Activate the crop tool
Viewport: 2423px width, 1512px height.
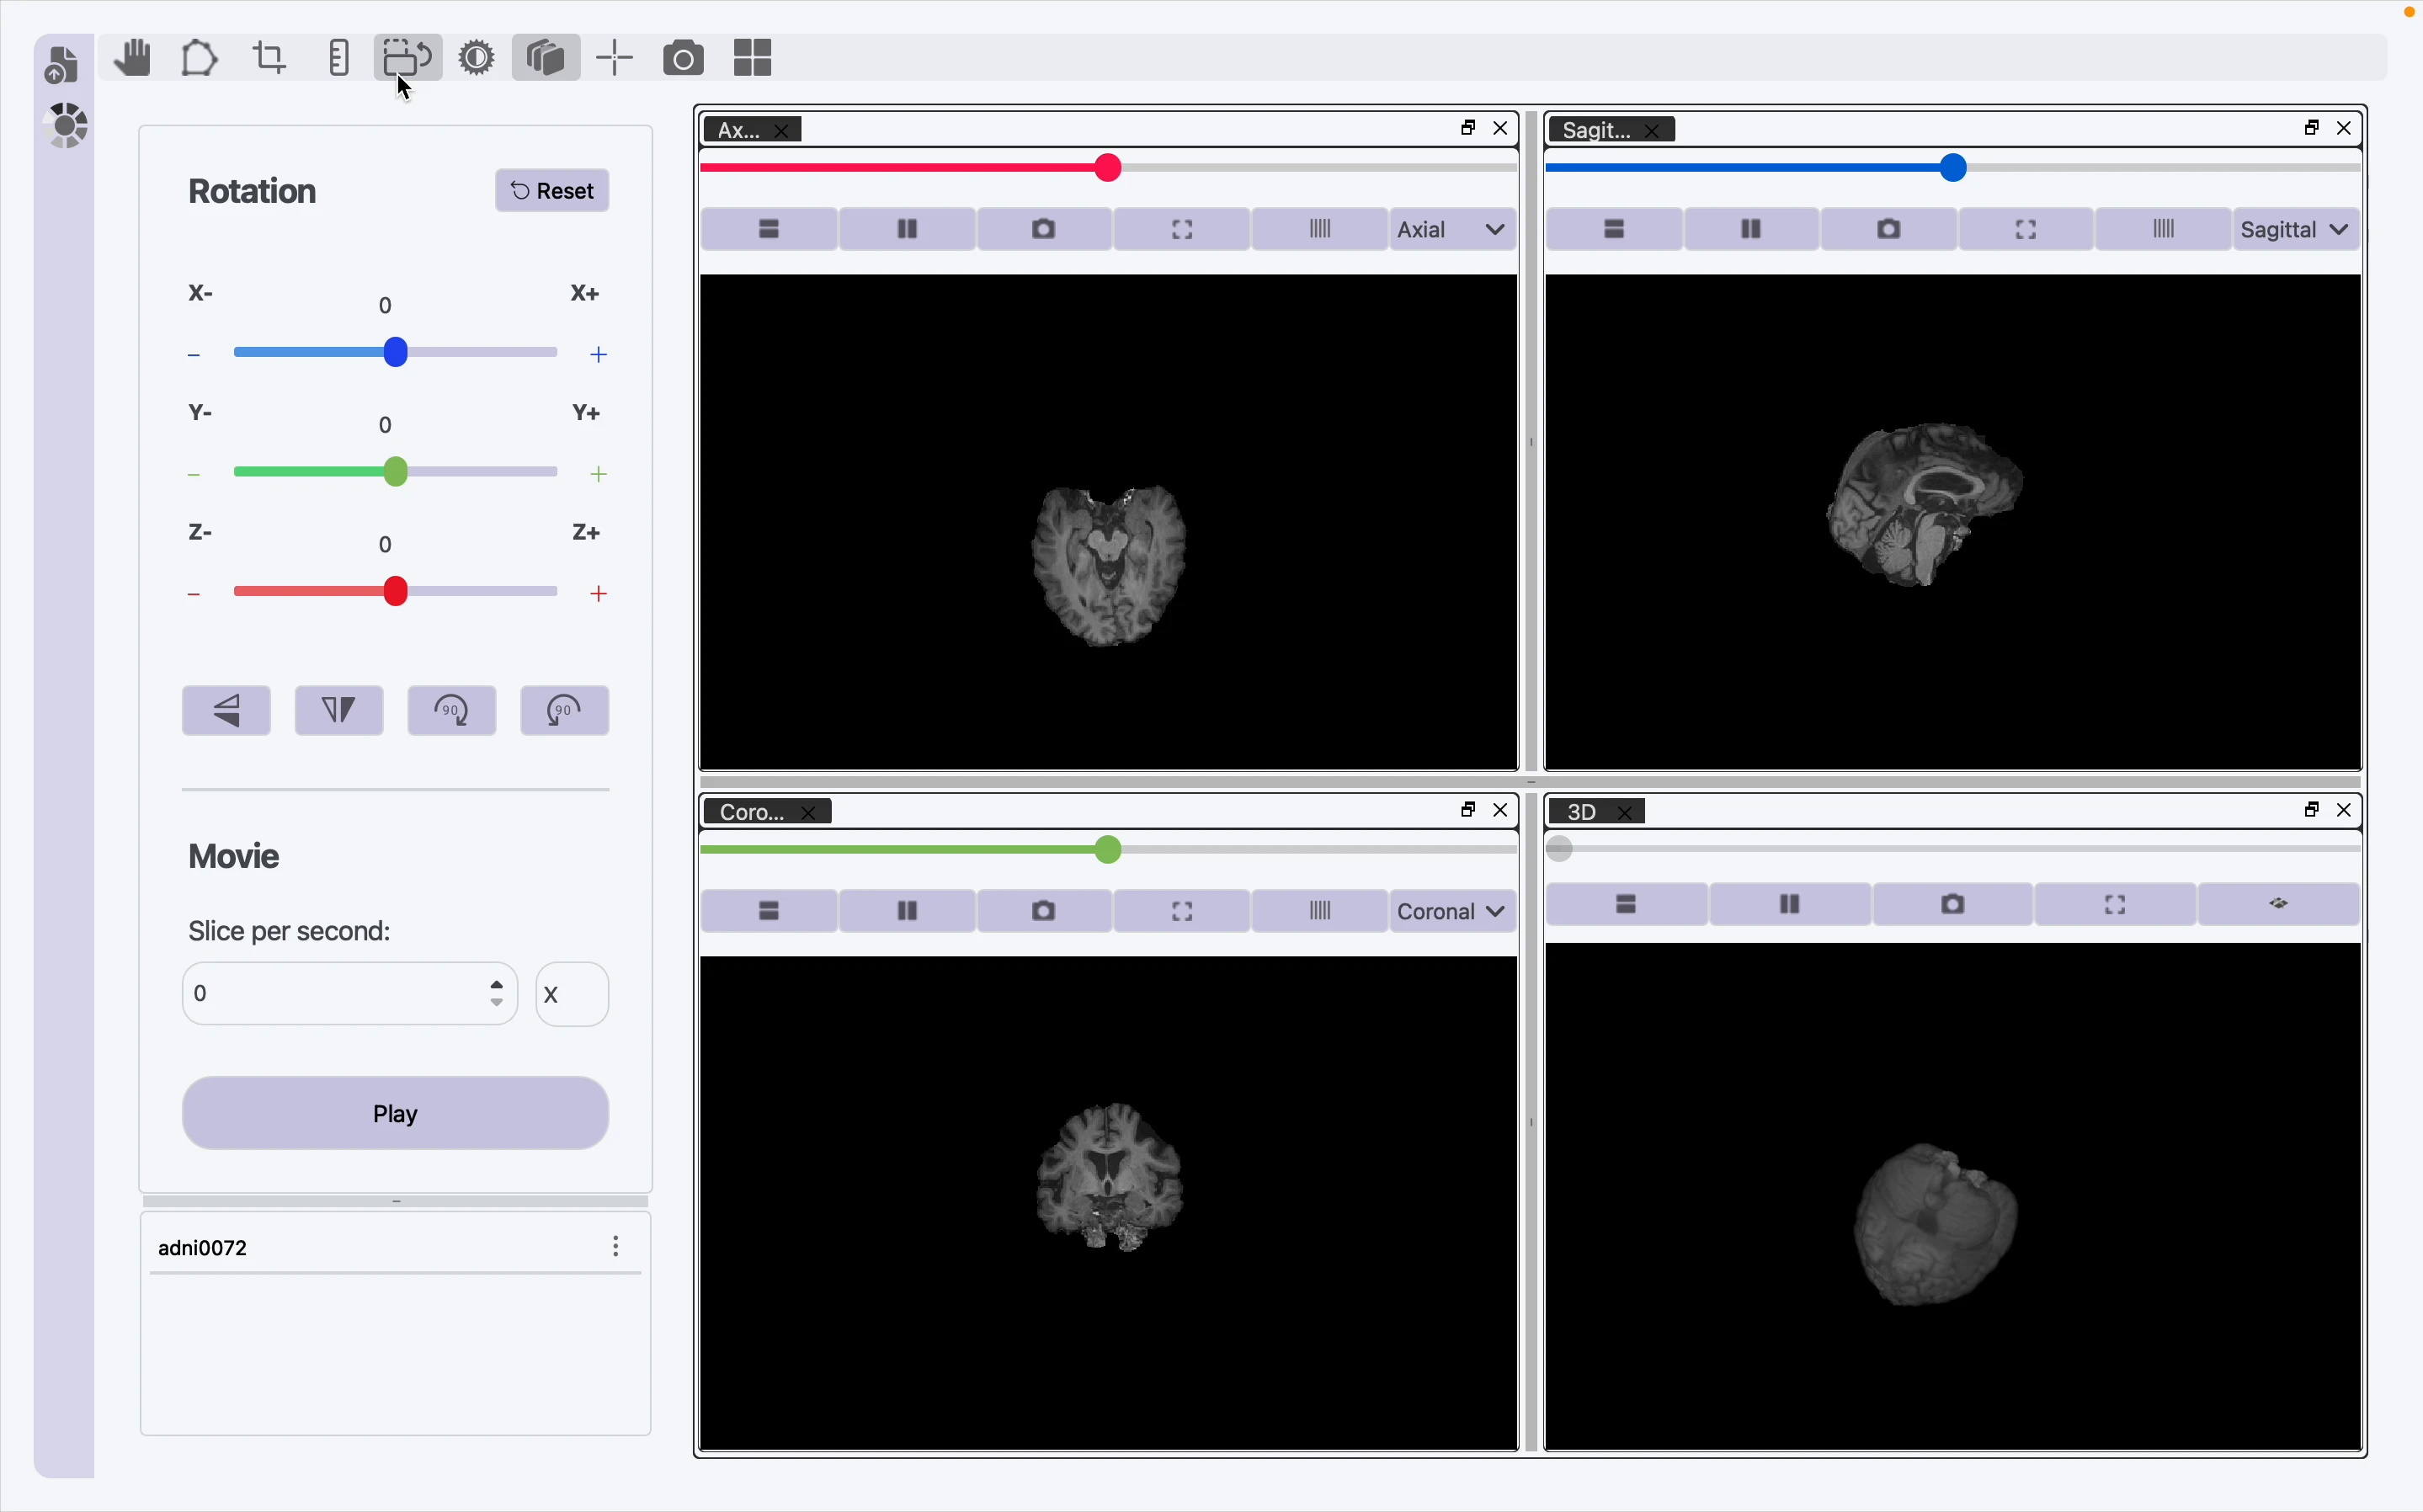269,58
